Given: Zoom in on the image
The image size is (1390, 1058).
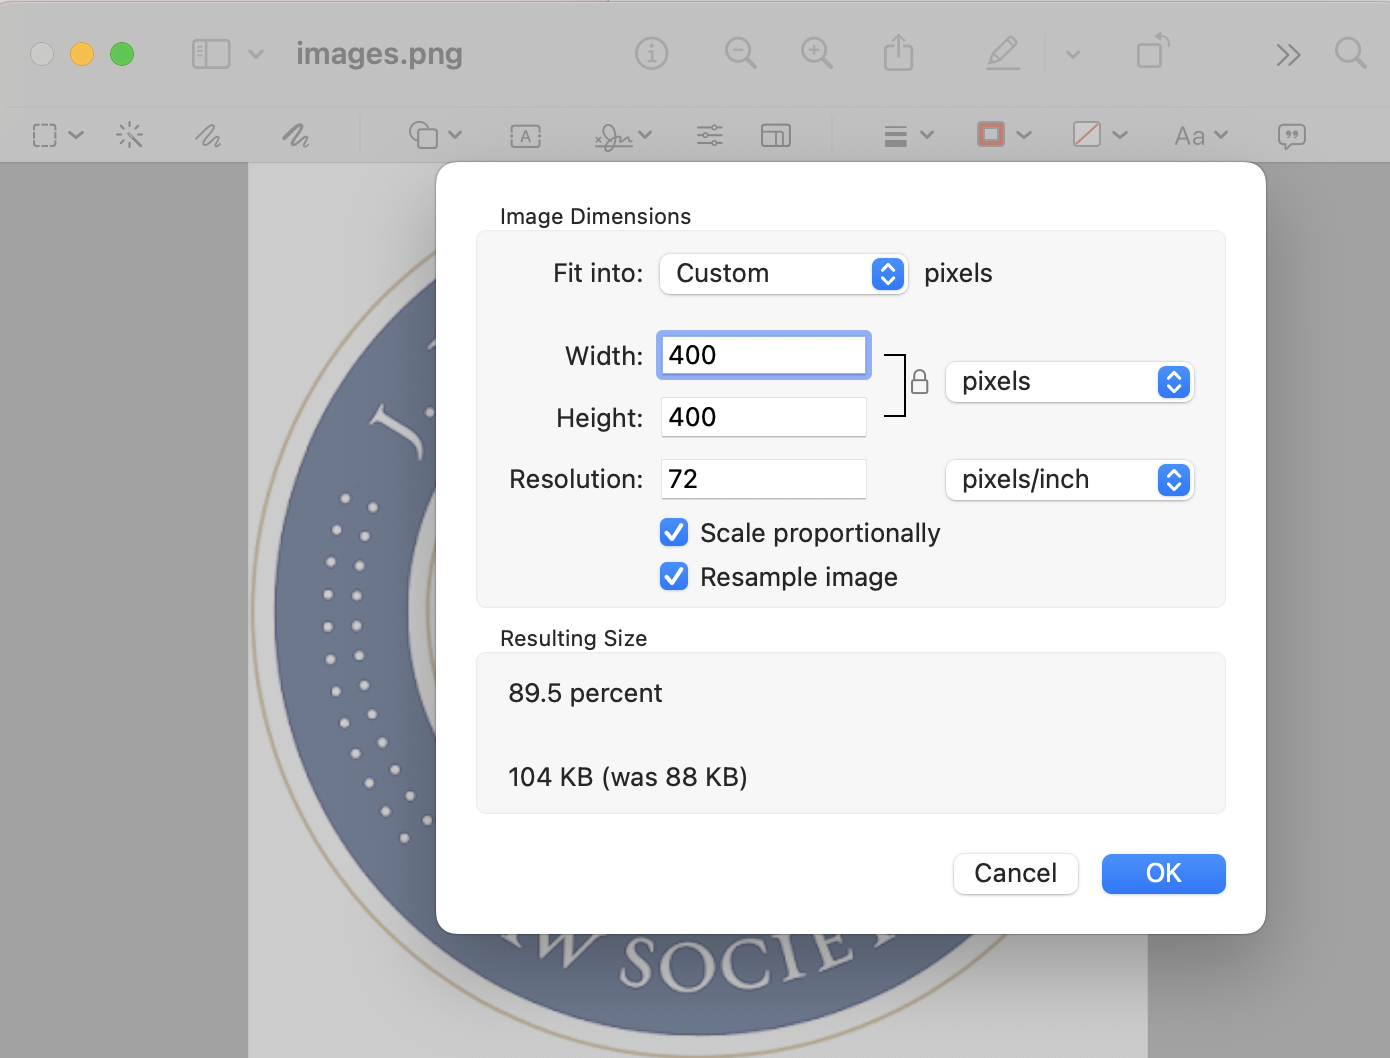Looking at the screenshot, I should coord(817,53).
